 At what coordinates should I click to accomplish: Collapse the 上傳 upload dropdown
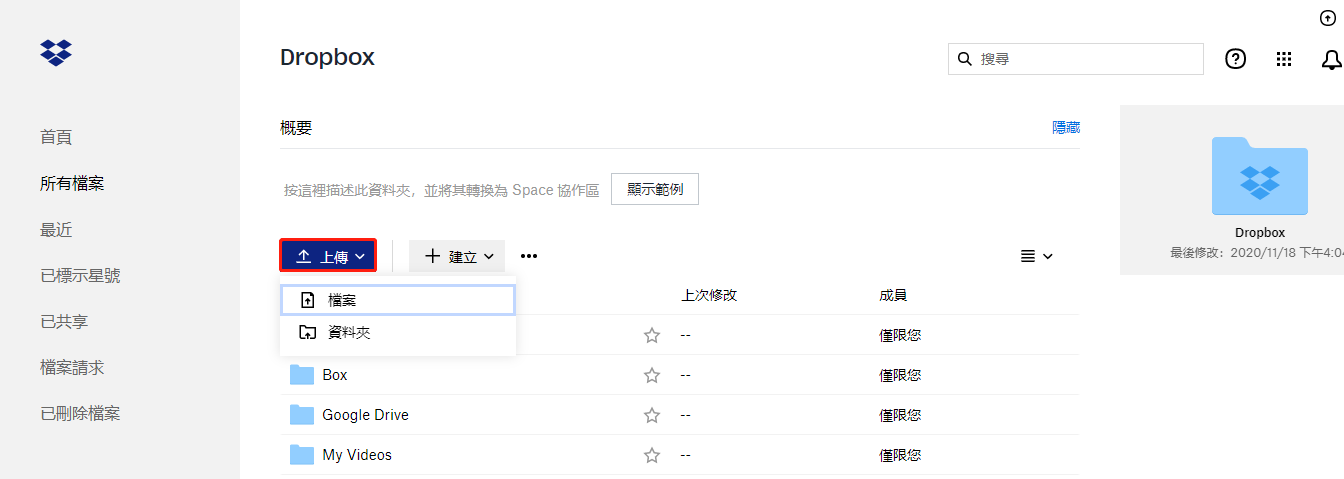pos(328,256)
